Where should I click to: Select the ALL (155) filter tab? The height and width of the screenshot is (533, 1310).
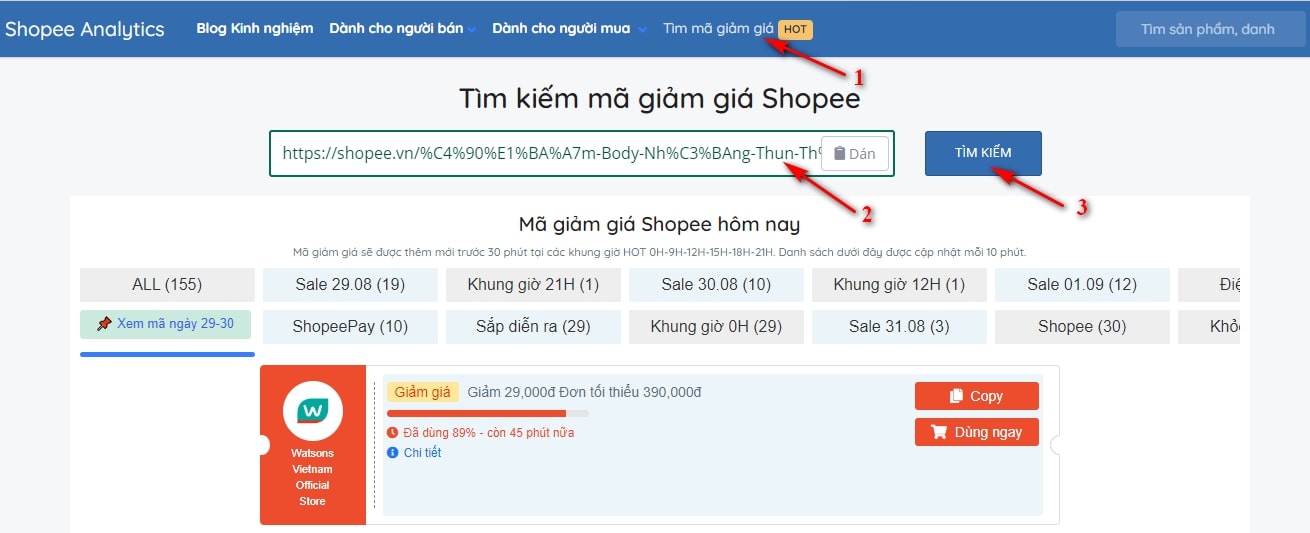pyautogui.click(x=167, y=285)
